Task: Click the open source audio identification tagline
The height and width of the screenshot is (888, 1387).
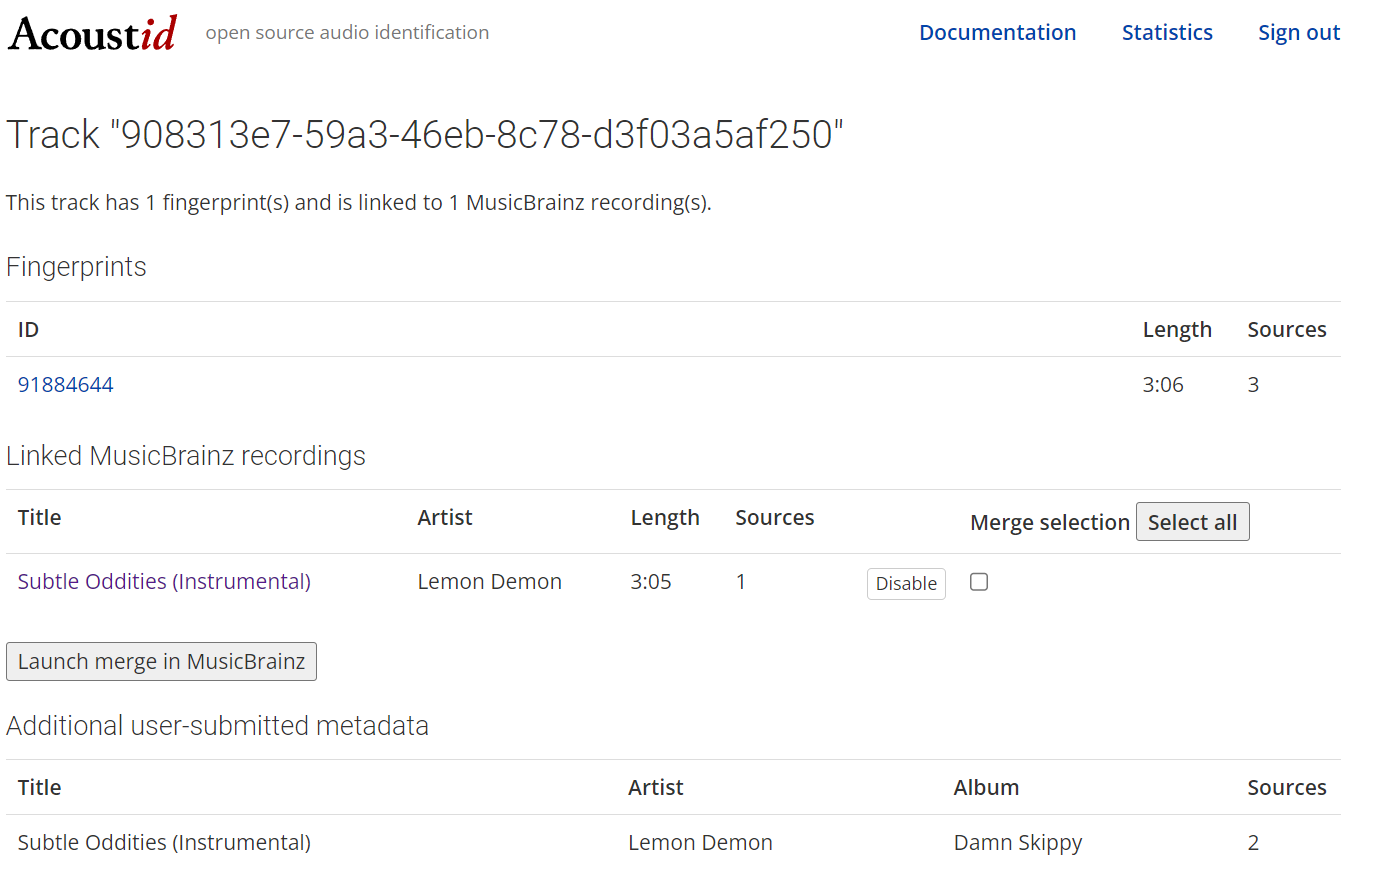Action: pyautogui.click(x=347, y=33)
